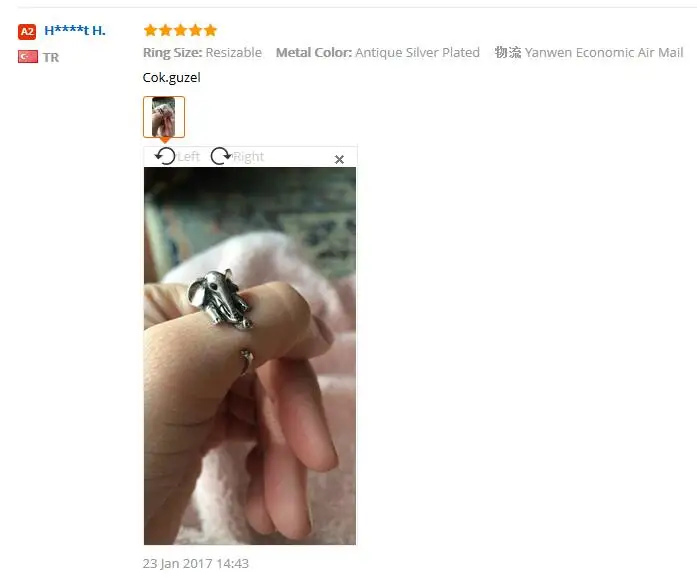The image size is (697, 586).
Task: Select the review photo thumbnail
Action: click(x=164, y=117)
